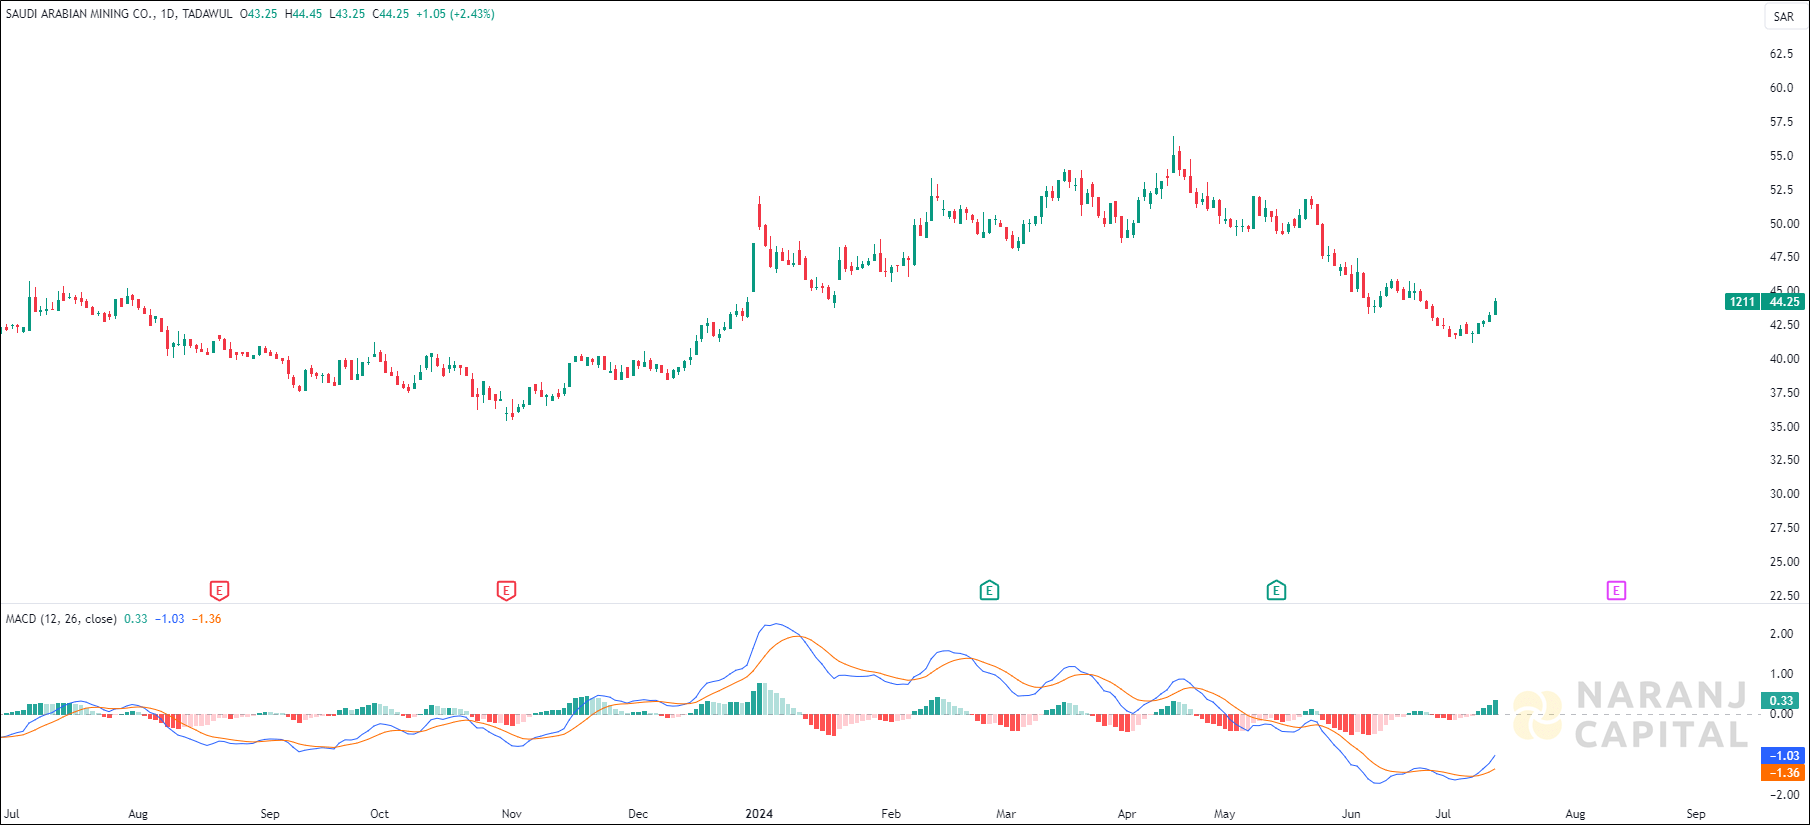Click the open value O43.25
The width and height of the screenshot is (1810, 825).
tap(258, 14)
